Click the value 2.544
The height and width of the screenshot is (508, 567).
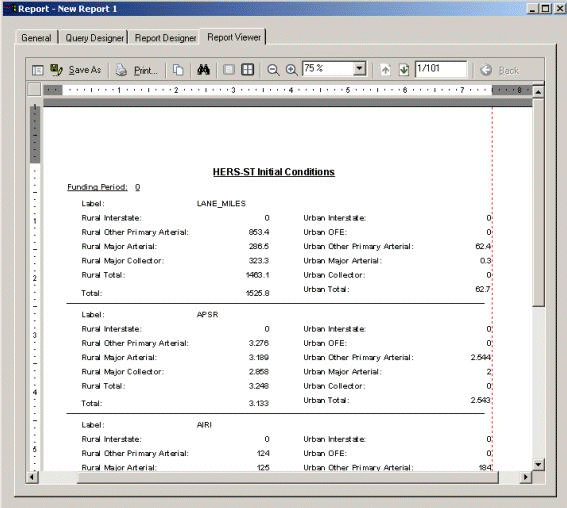click(x=481, y=357)
